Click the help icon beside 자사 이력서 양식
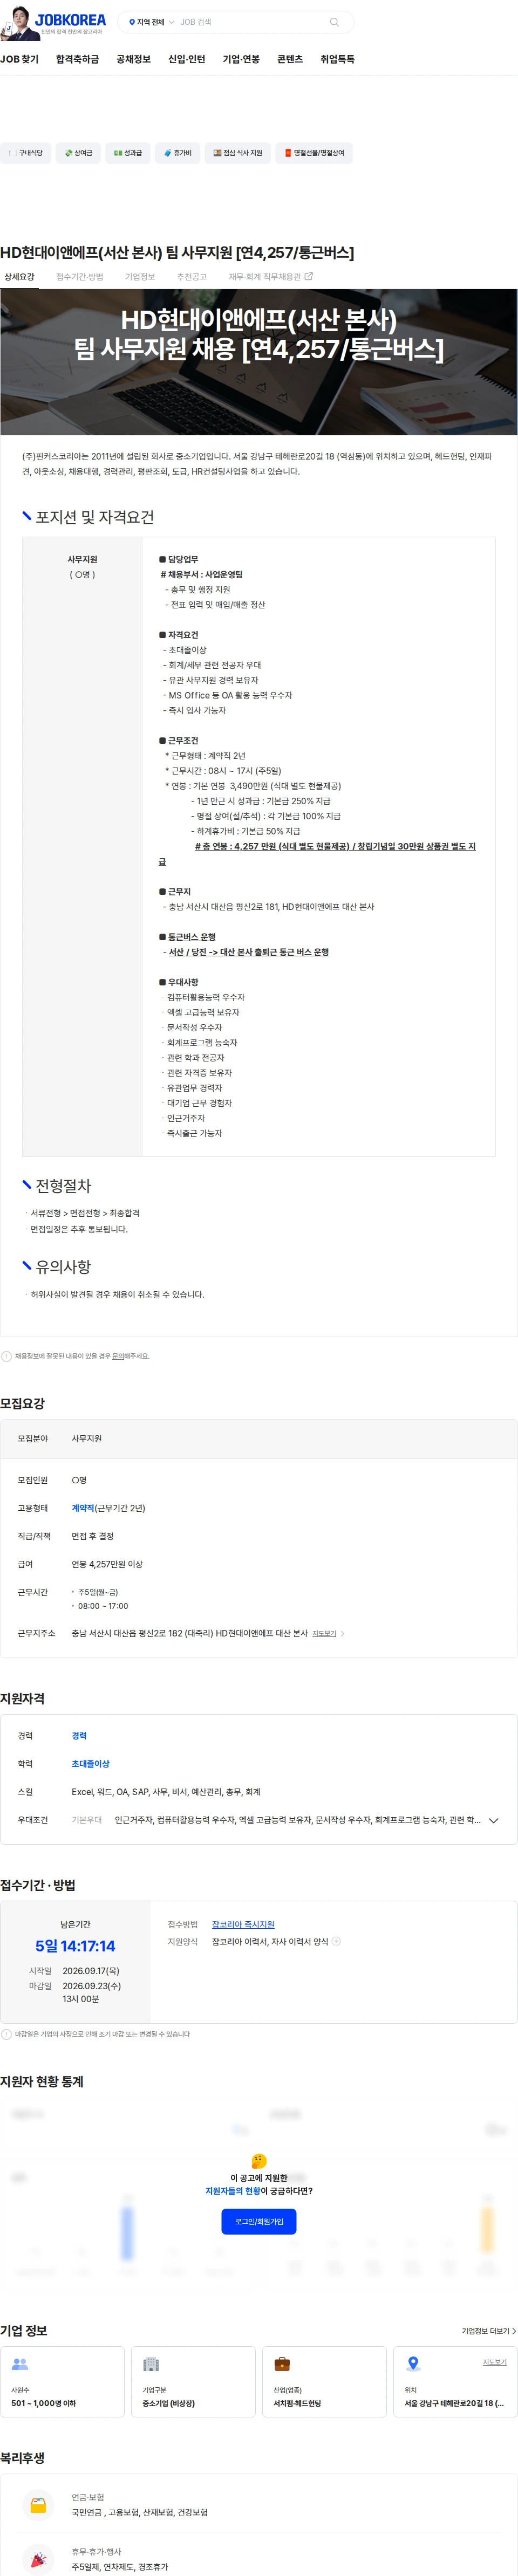518x2576 pixels. 336,1941
